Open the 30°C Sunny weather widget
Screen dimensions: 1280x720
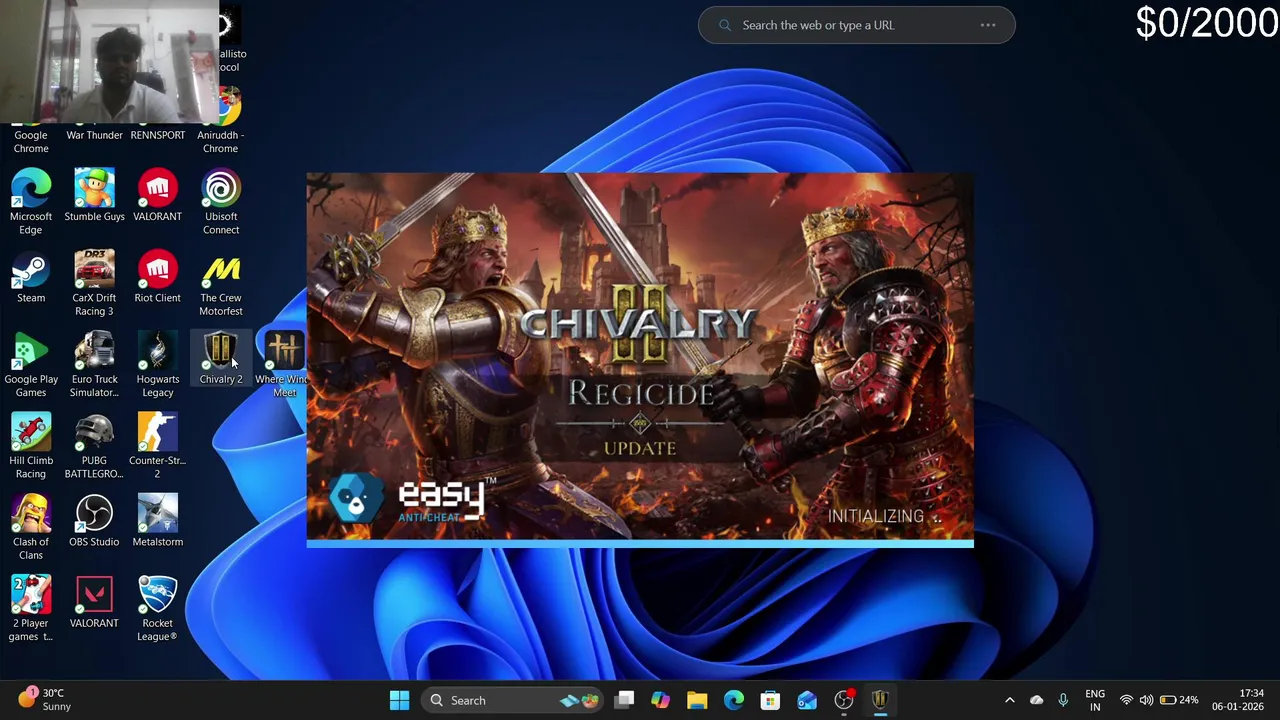point(45,699)
